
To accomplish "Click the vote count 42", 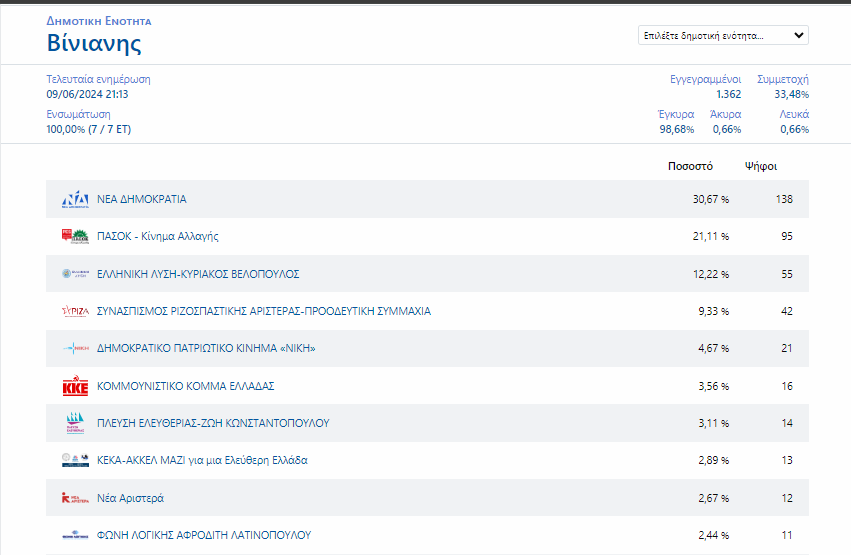I will 787,311.
